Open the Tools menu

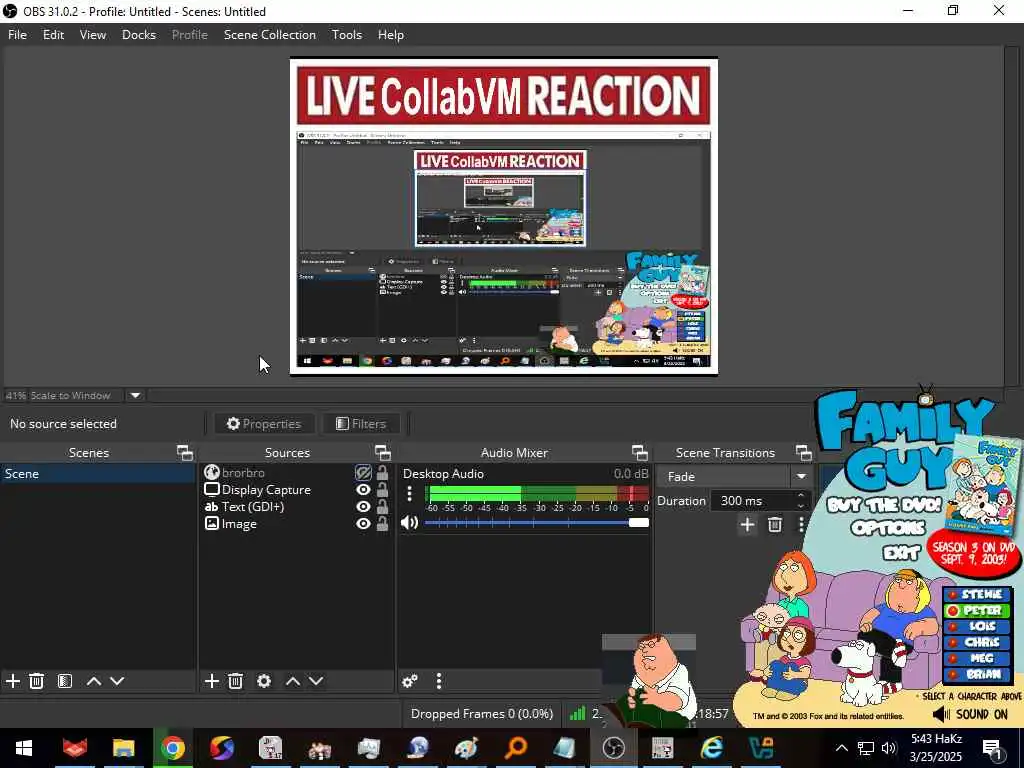pyautogui.click(x=346, y=35)
